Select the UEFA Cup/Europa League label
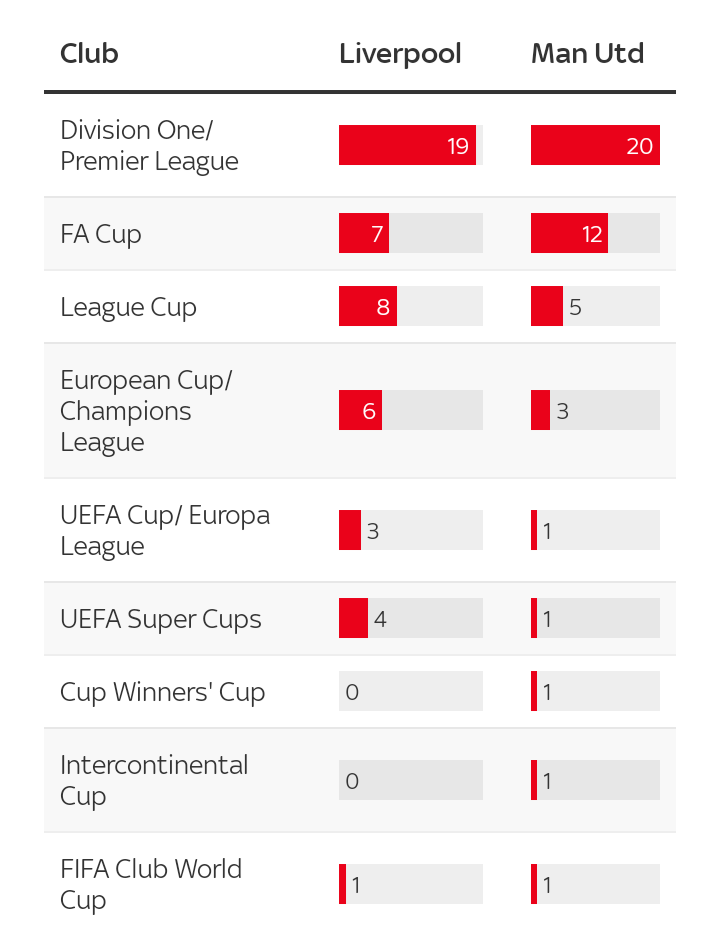 click(165, 530)
